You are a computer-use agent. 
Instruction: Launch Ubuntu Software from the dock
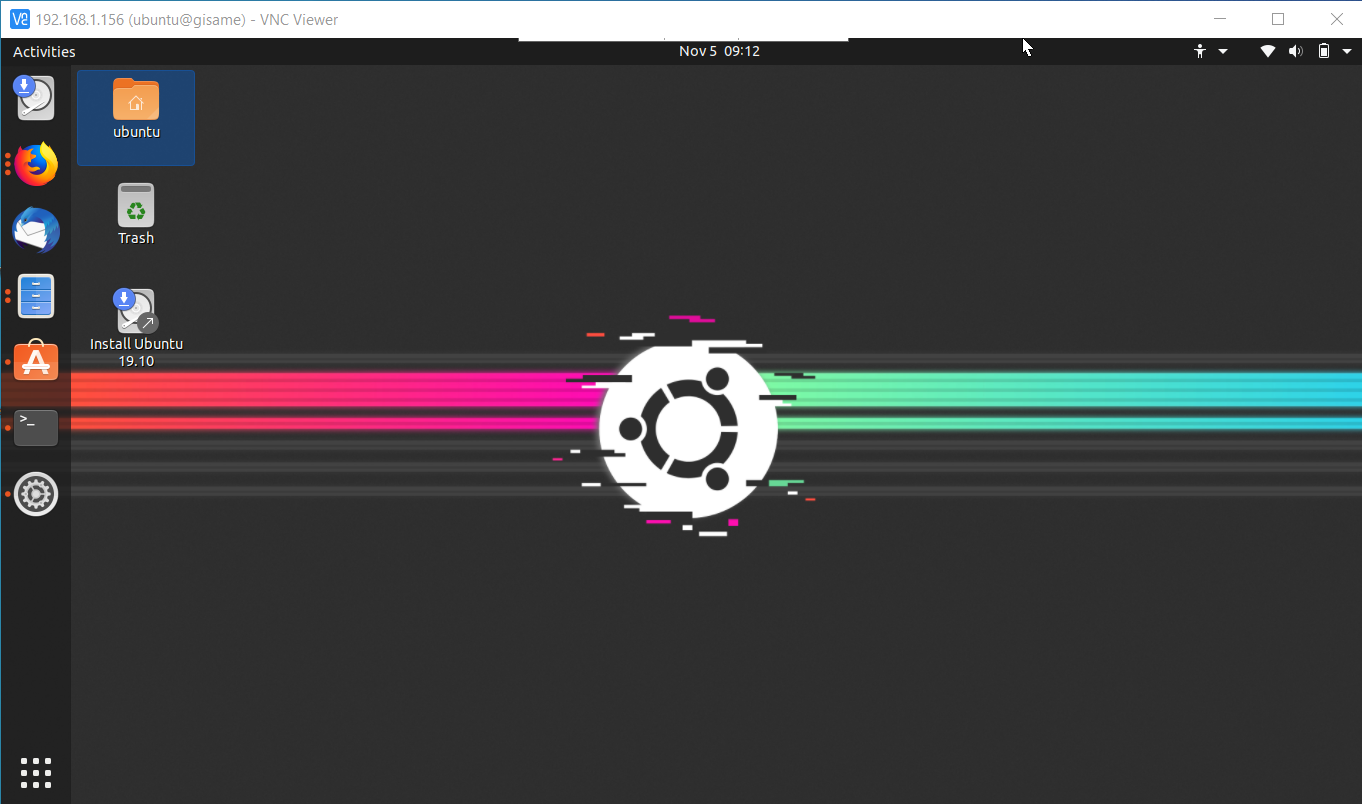tap(36, 362)
